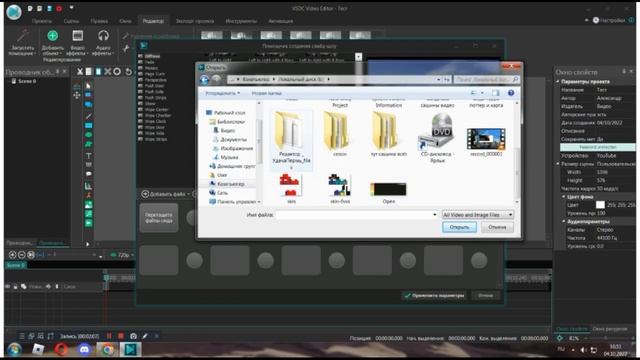Image resolution: width=640 pixels, height=360 pixels.
Task: Click the red stop recording icon
Action: click(121, 336)
